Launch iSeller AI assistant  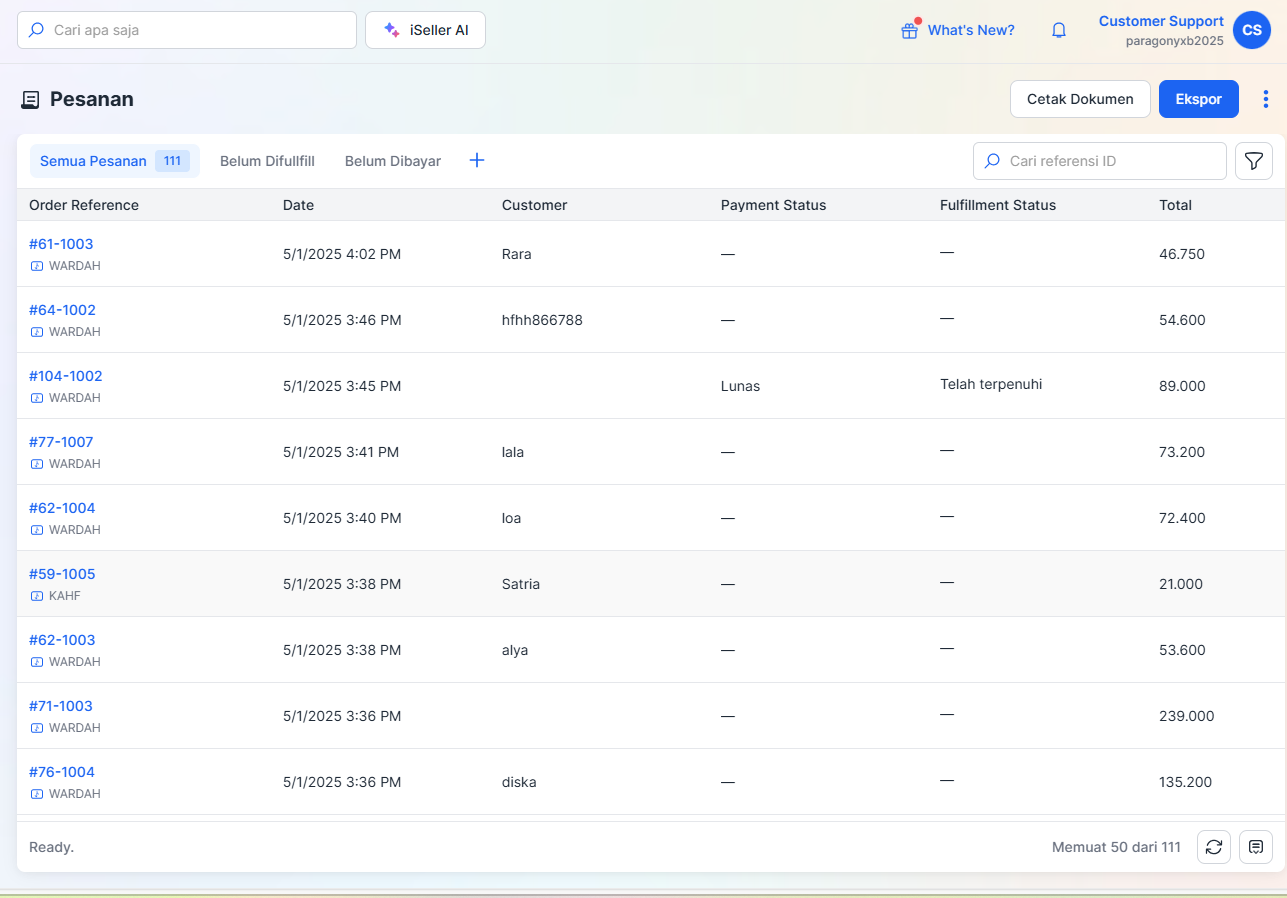tap(425, 30)
